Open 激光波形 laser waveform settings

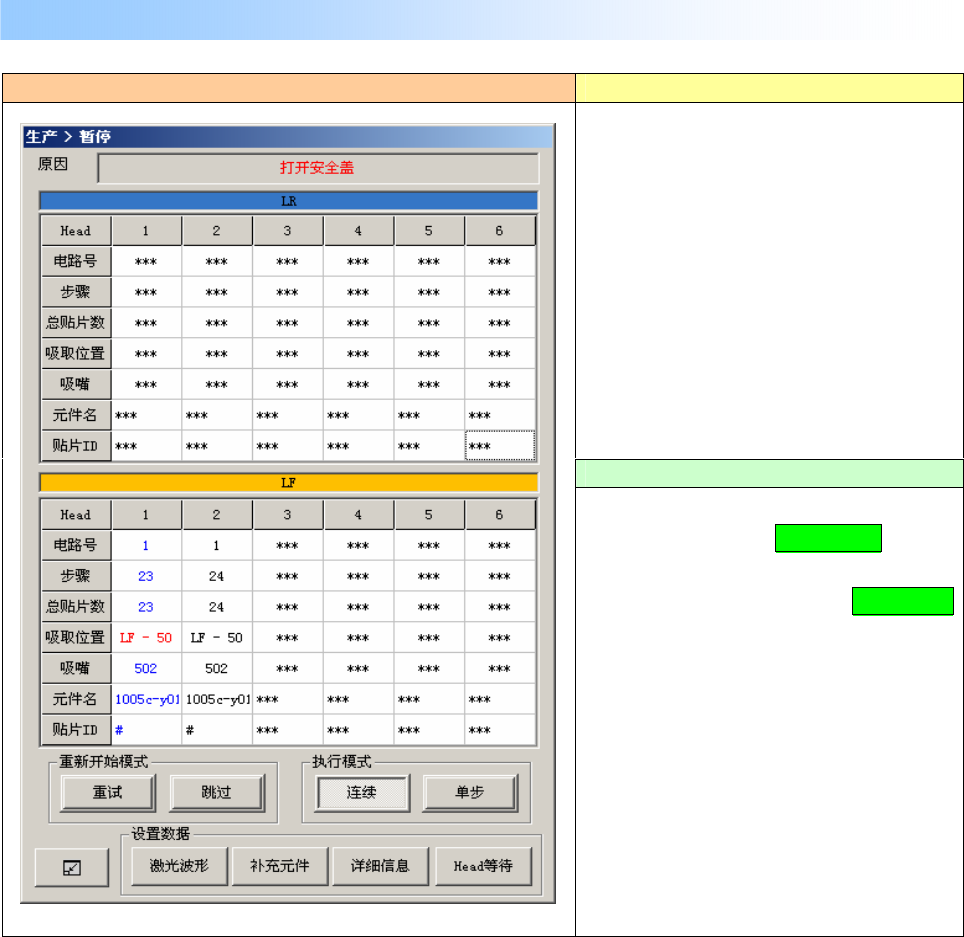click(x=180, y=866)
